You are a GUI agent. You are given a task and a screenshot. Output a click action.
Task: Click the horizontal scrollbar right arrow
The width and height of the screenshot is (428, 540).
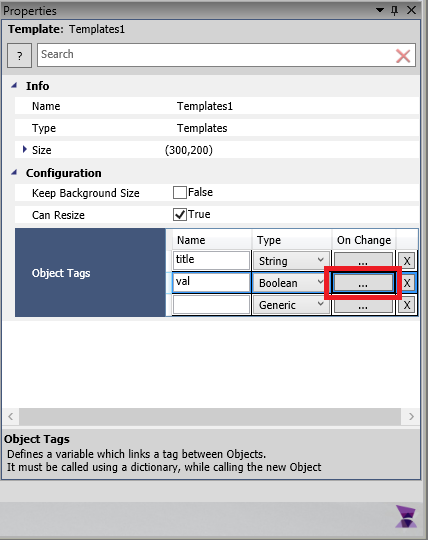pyautogui.click(x=411, y=417)
